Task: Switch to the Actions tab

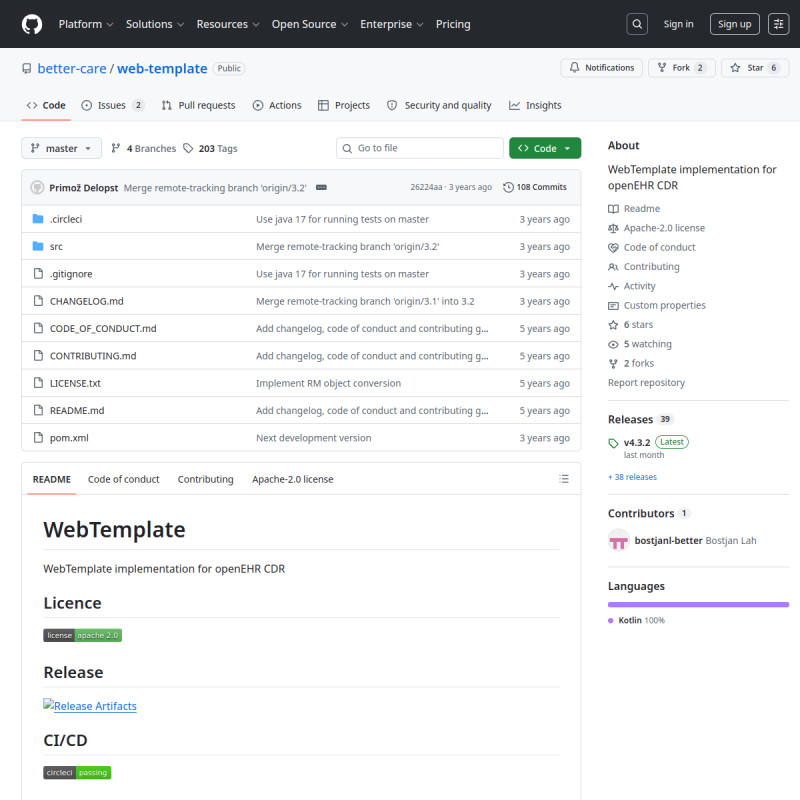Action: 277,105
